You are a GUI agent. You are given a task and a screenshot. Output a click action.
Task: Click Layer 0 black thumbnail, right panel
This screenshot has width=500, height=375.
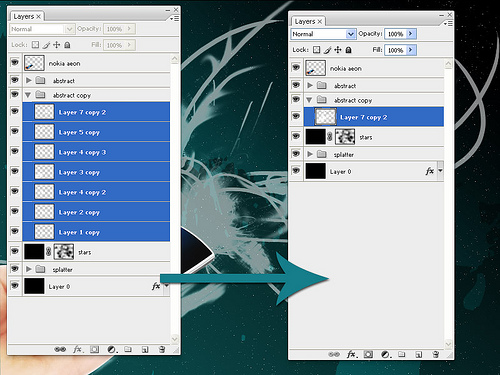tap(315, 171)
